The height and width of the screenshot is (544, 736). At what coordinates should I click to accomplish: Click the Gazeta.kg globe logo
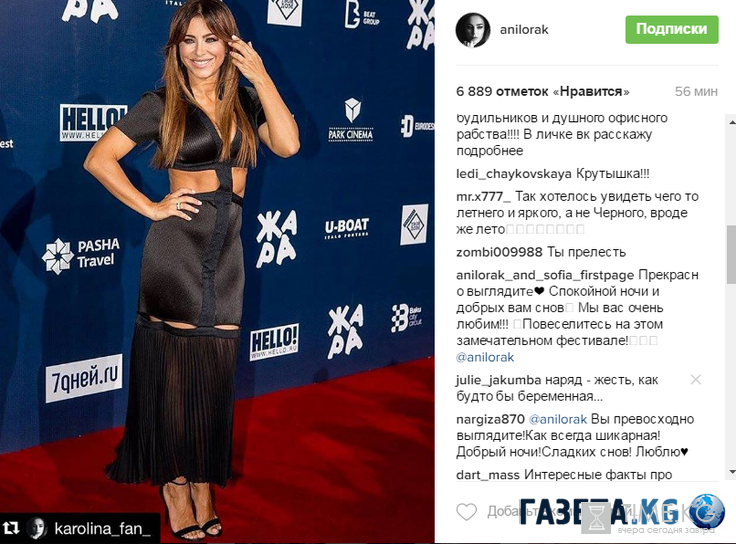(x=707, y=512)
